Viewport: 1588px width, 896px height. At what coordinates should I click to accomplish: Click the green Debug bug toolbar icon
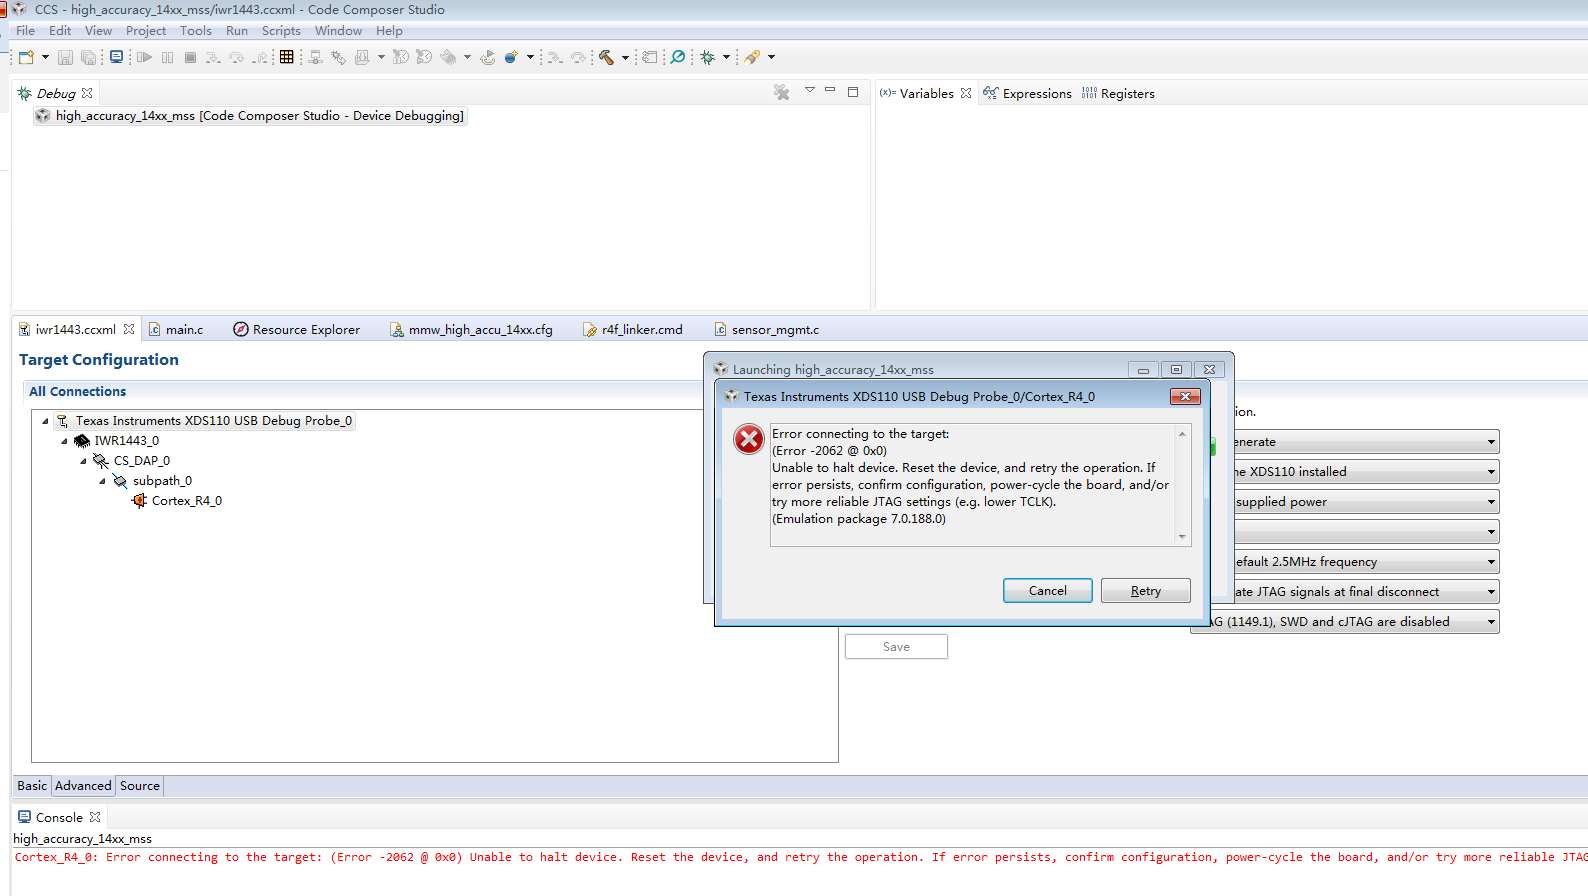(708, 57)
